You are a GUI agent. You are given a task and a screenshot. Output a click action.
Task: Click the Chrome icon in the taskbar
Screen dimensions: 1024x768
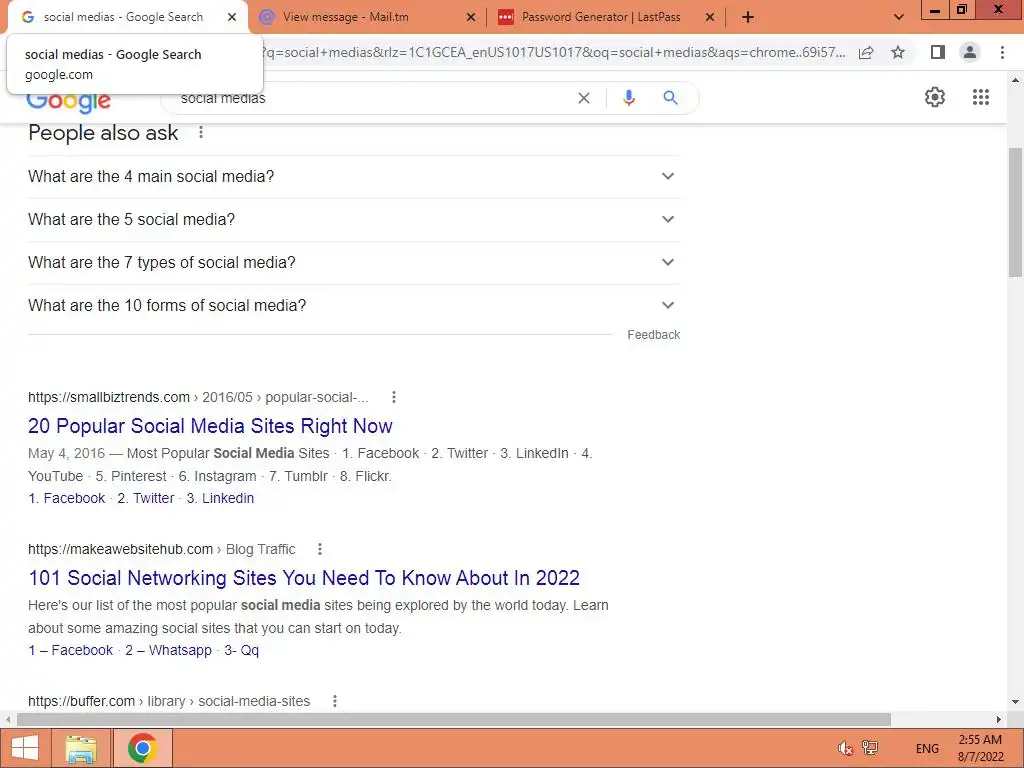pos(142,748)
